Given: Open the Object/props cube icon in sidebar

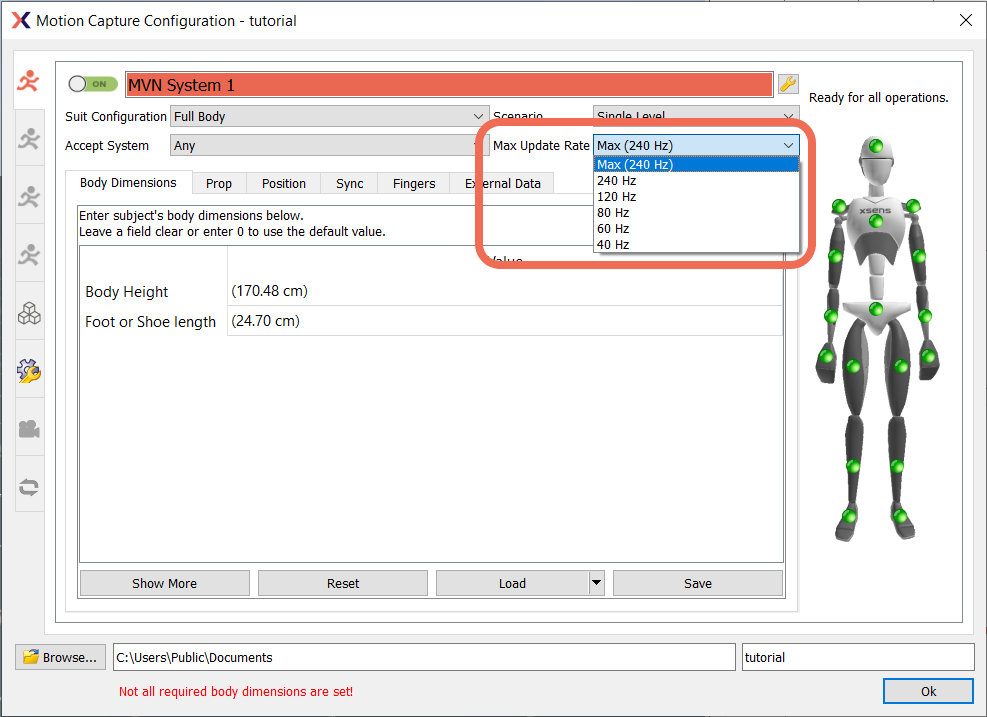Looking at the screenshot, I should click(29, 312).
